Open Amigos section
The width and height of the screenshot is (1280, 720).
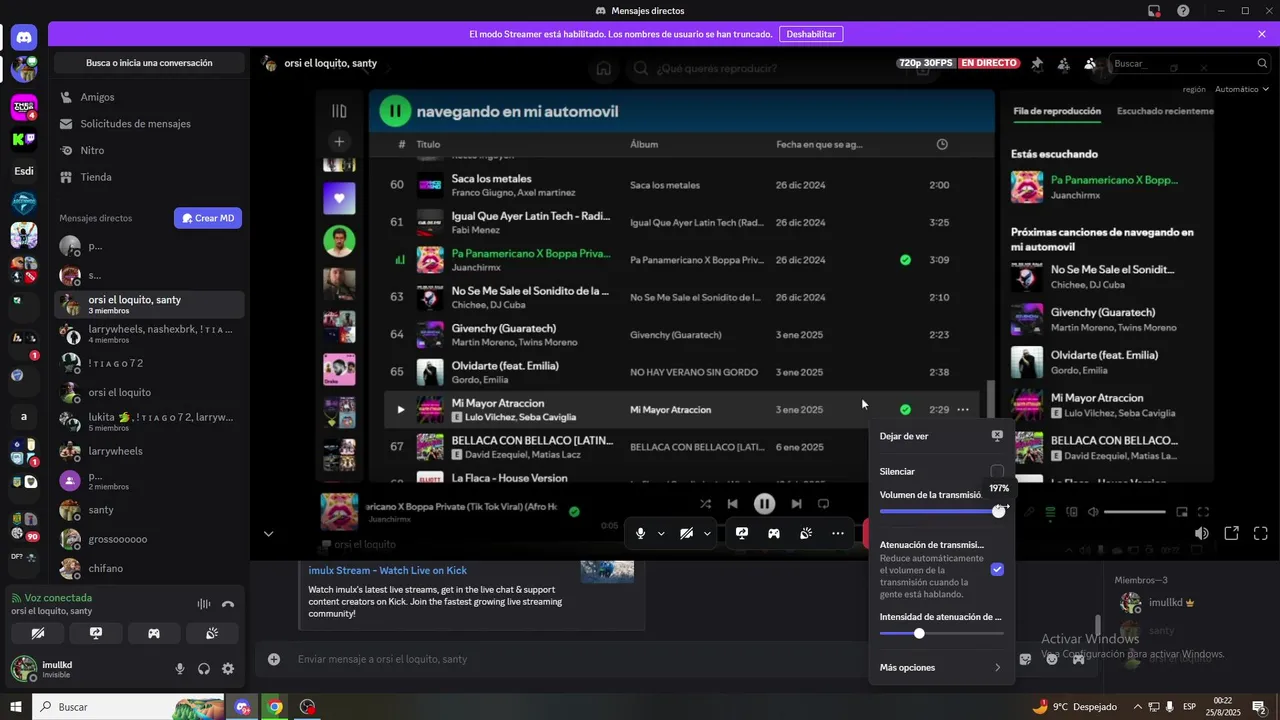pos(148,97)
